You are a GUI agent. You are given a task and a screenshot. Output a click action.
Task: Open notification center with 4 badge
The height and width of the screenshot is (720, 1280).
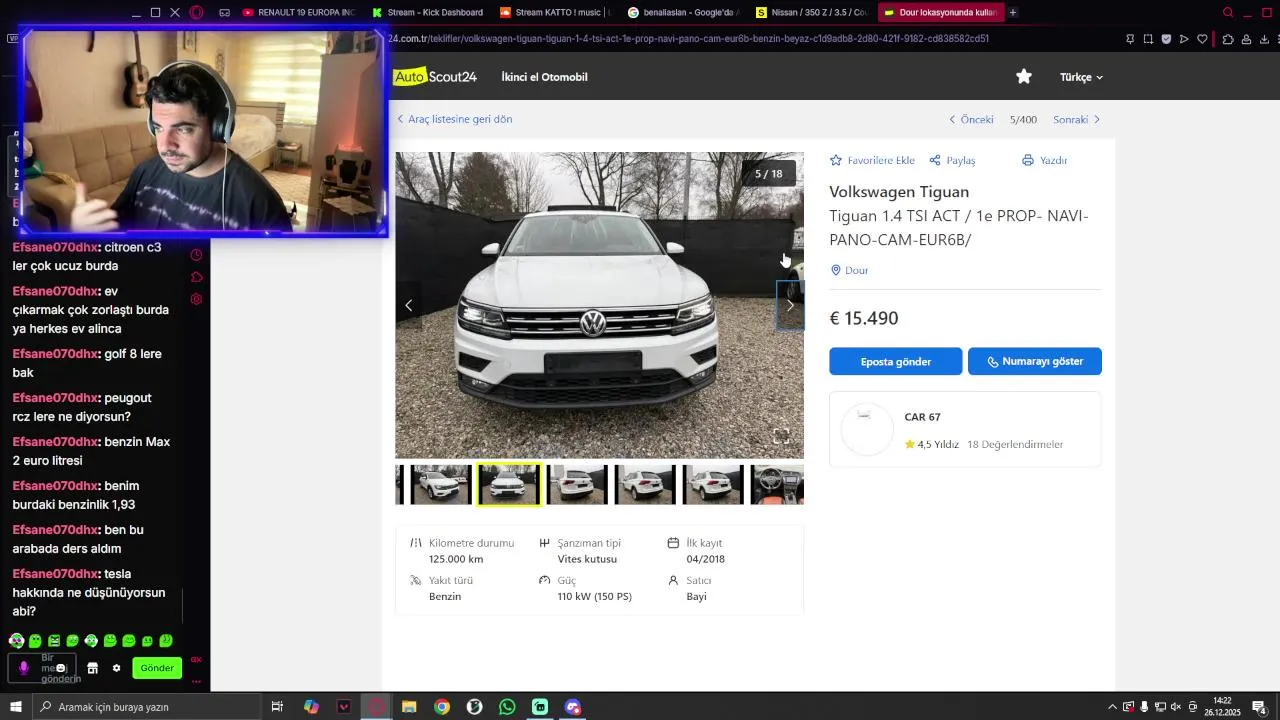click(1260, 707)
